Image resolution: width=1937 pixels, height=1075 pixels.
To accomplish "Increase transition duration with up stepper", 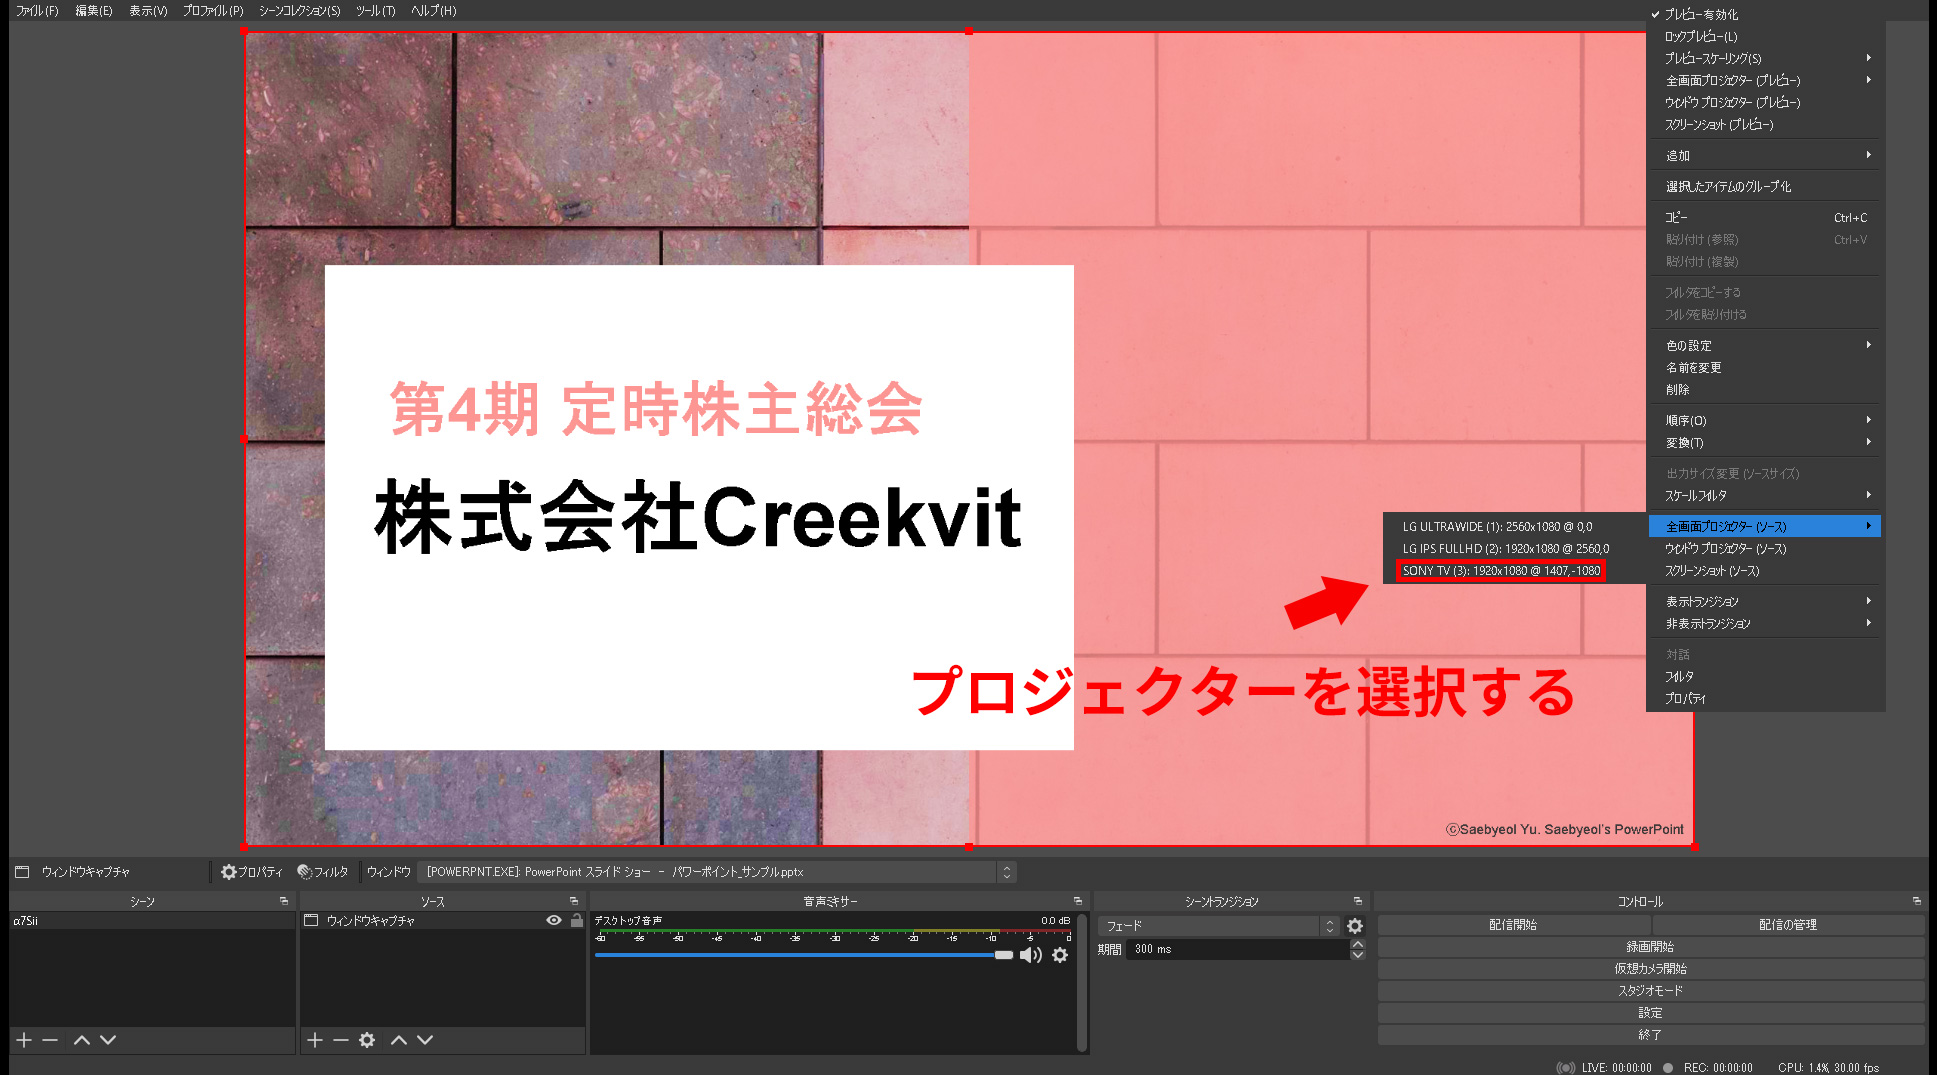I will click(x=1358, y=944).
